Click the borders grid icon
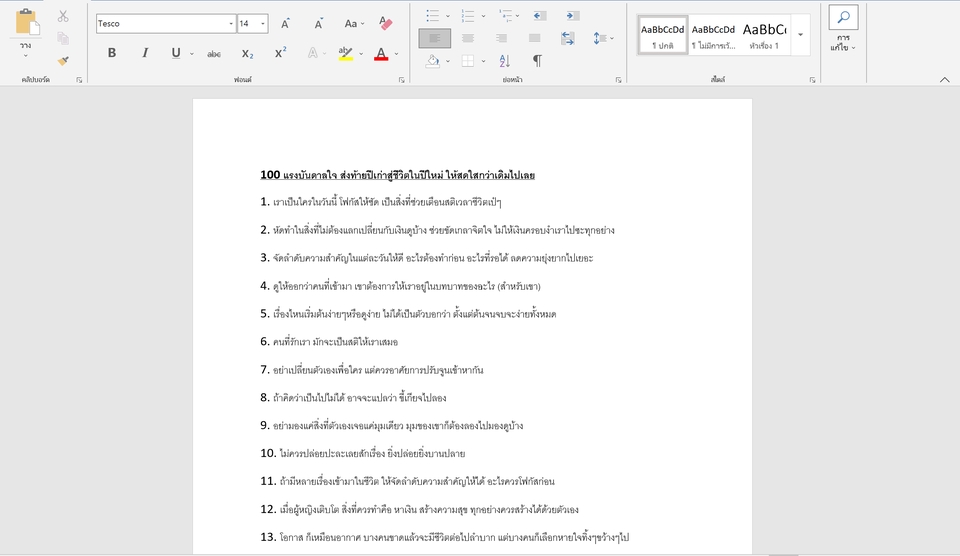The height and width of the screenshot is (556, 960). click(x=468, y=61)
